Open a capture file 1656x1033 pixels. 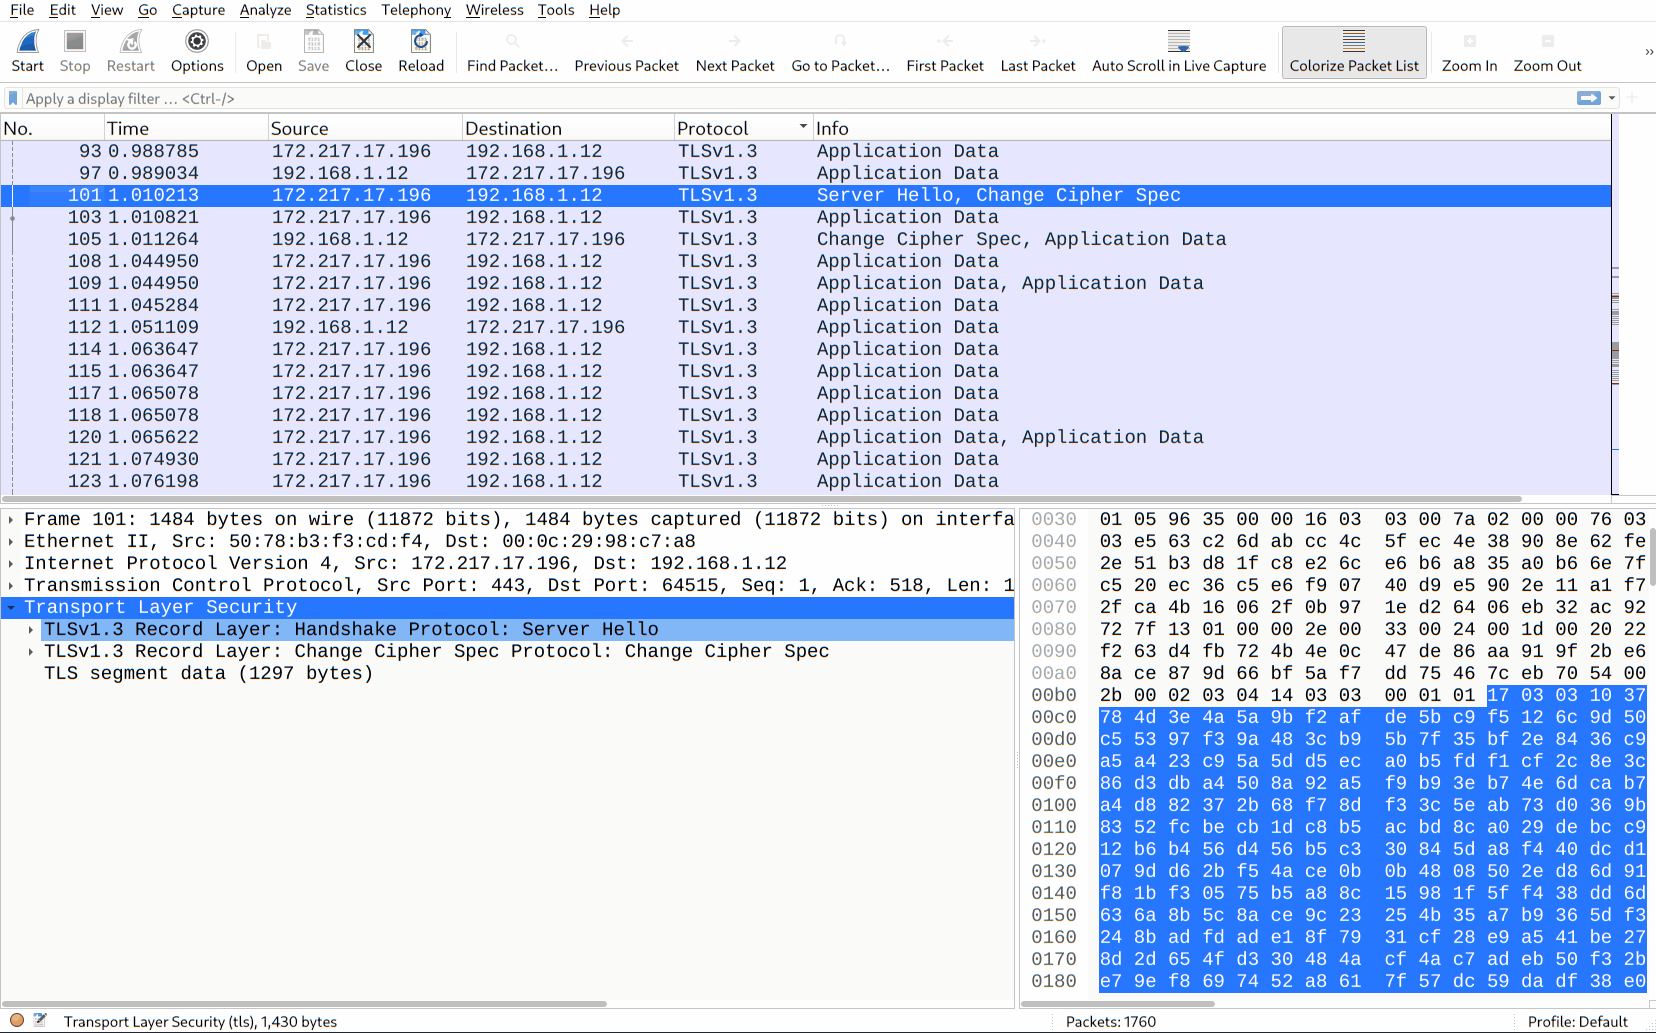(264, 51)
